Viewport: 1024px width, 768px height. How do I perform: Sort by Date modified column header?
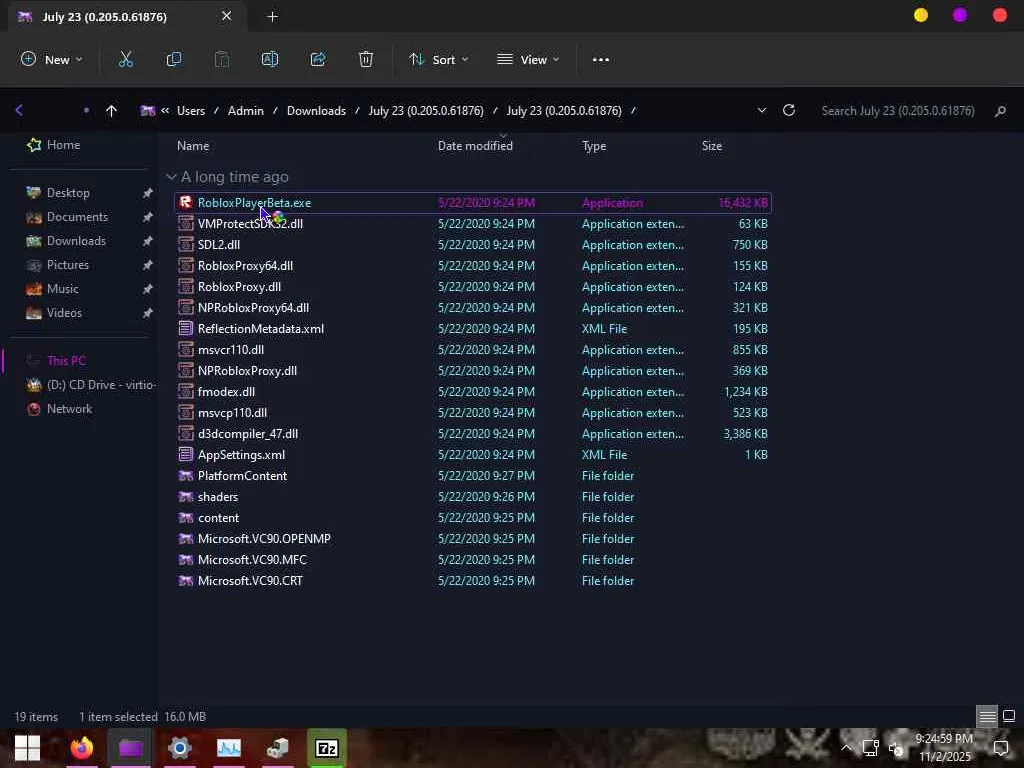[475, 146]
